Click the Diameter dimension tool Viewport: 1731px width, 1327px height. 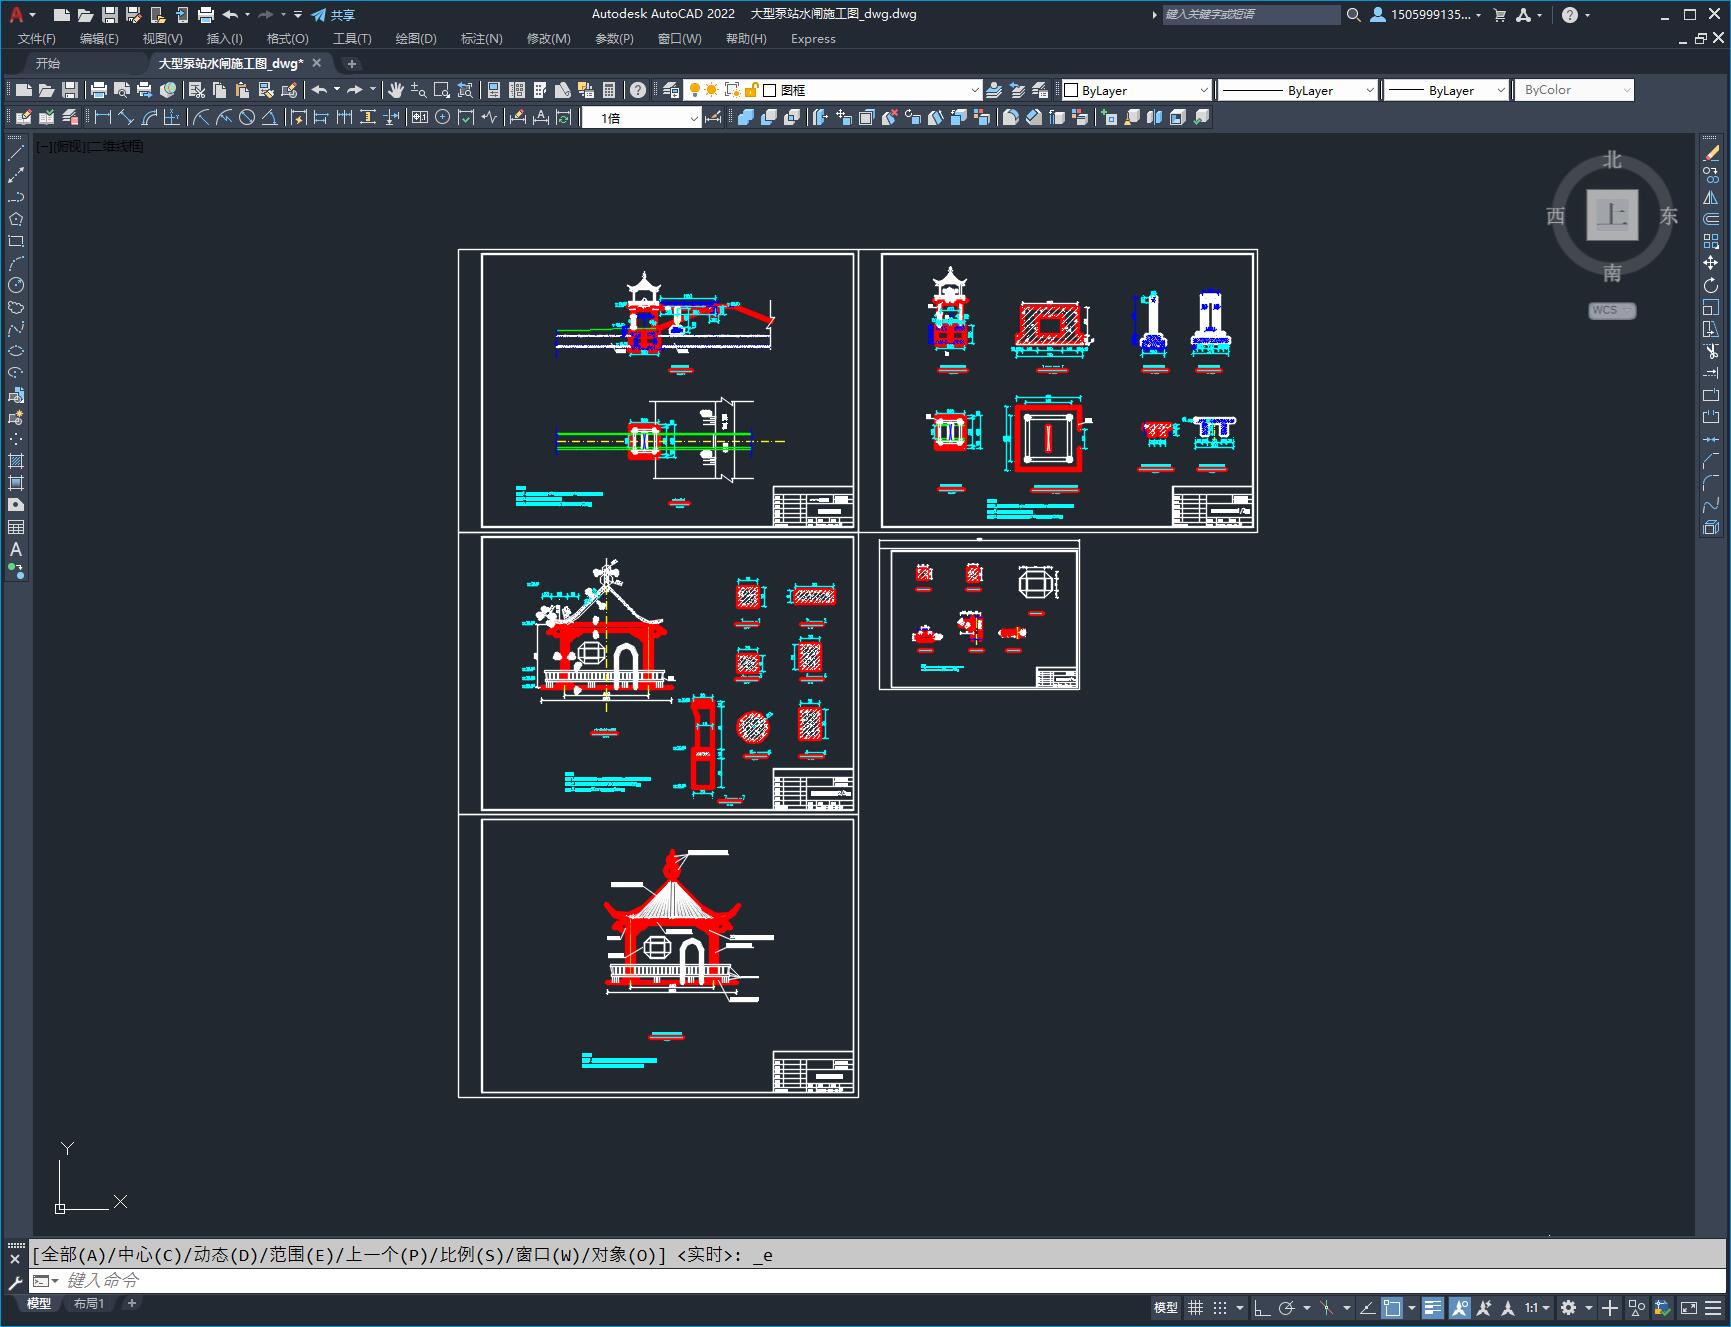click(x=247, y=117)
